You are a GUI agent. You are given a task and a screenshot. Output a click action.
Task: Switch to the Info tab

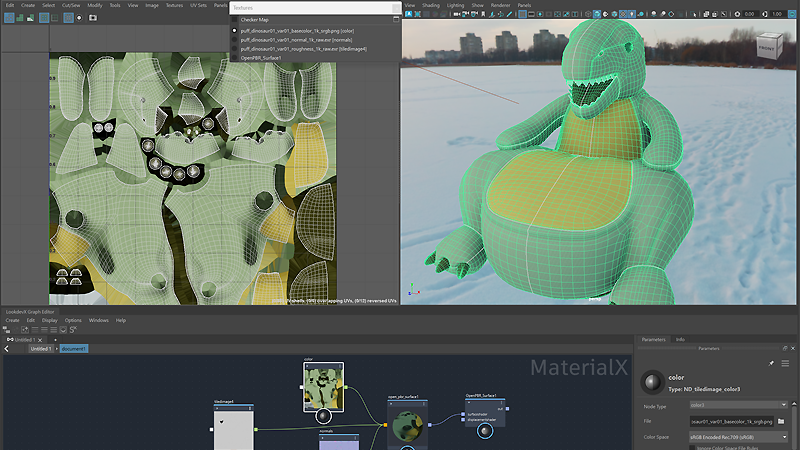680,339
